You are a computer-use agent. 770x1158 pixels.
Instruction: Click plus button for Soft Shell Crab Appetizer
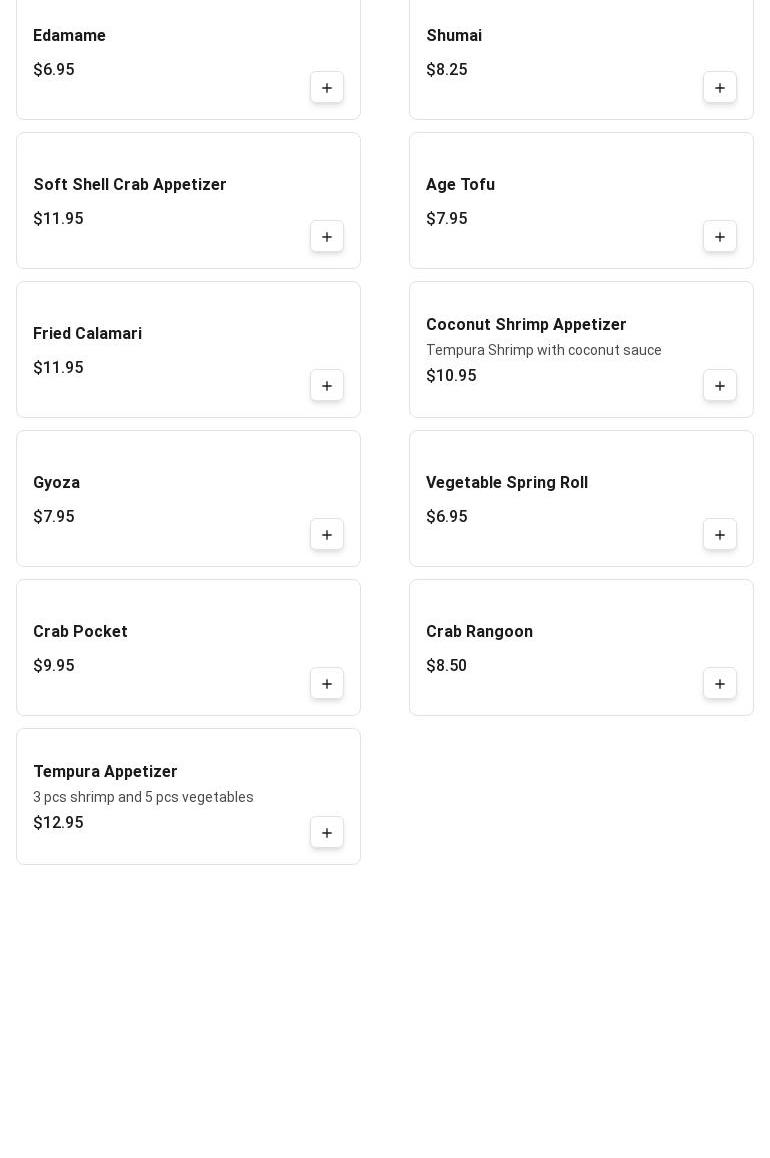click(x=327, y=237)
